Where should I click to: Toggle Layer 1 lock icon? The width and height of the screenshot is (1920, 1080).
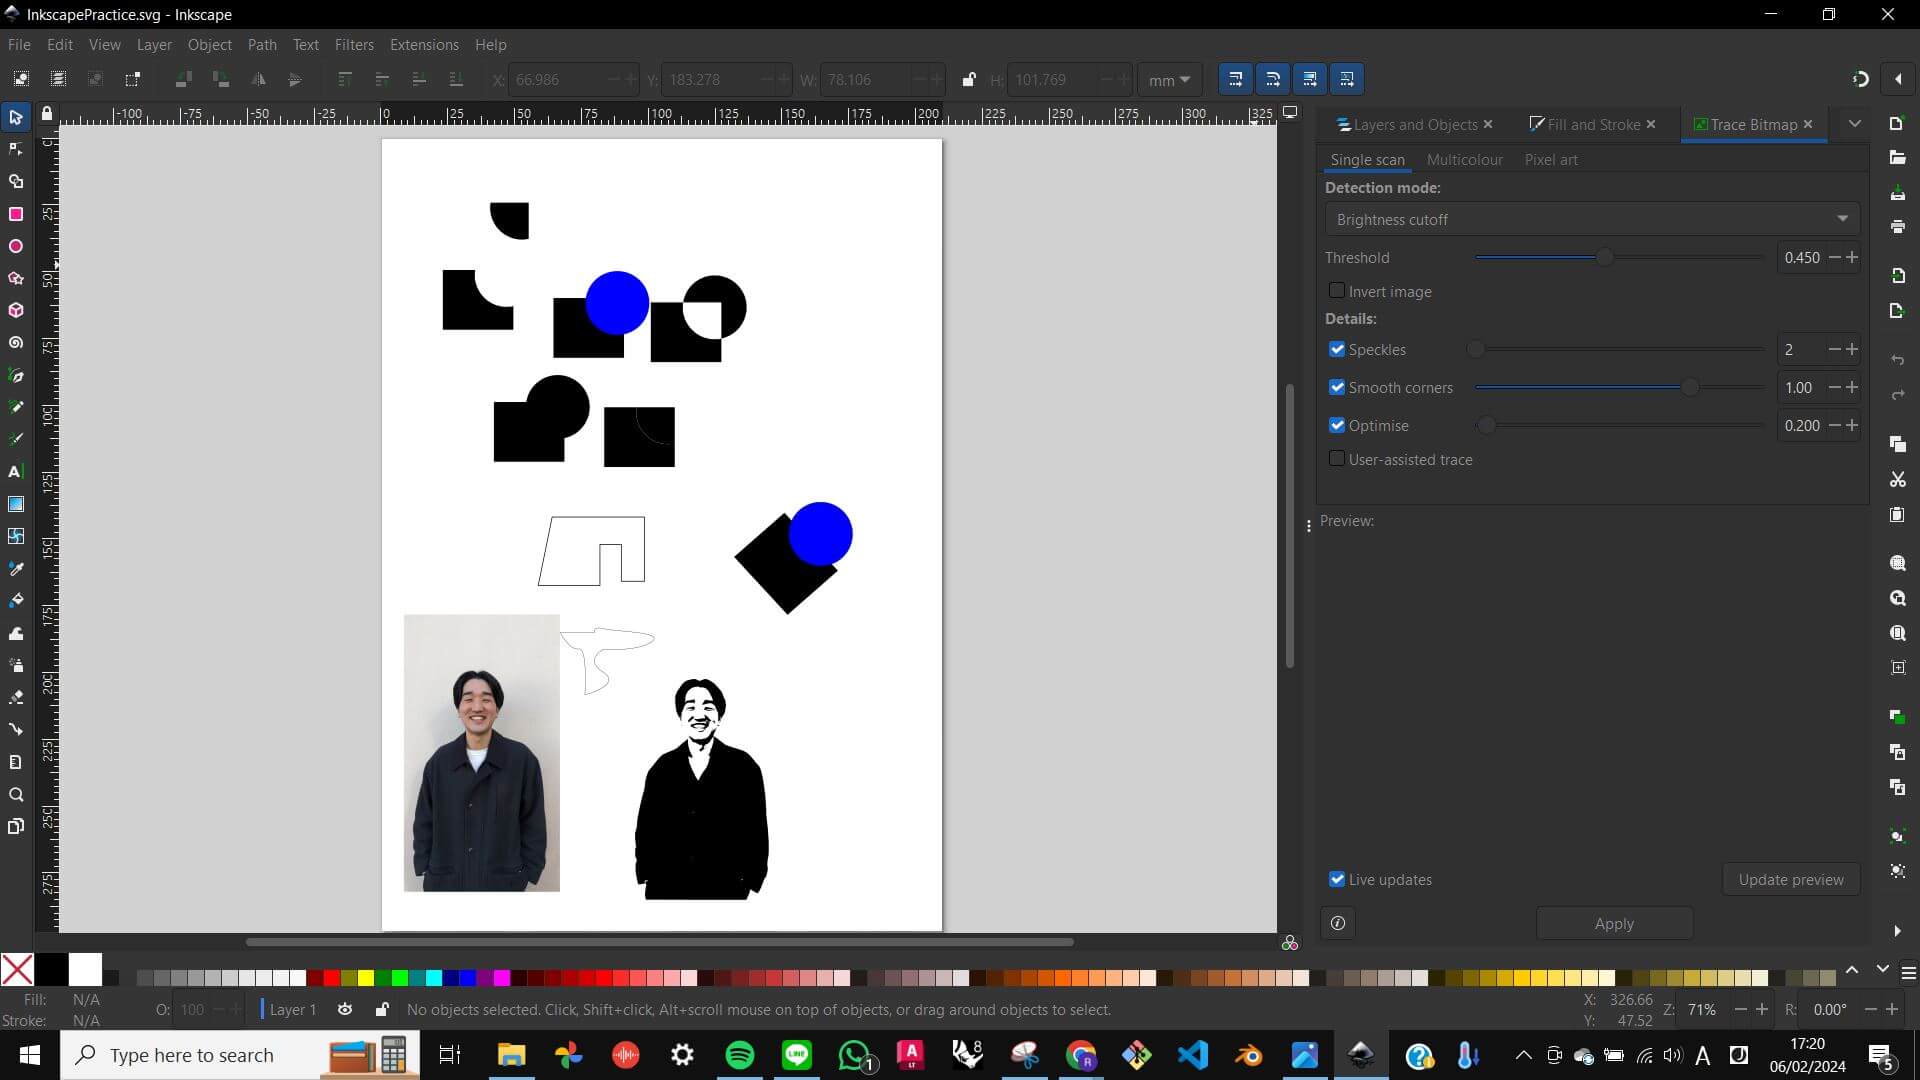[381, 1009]
